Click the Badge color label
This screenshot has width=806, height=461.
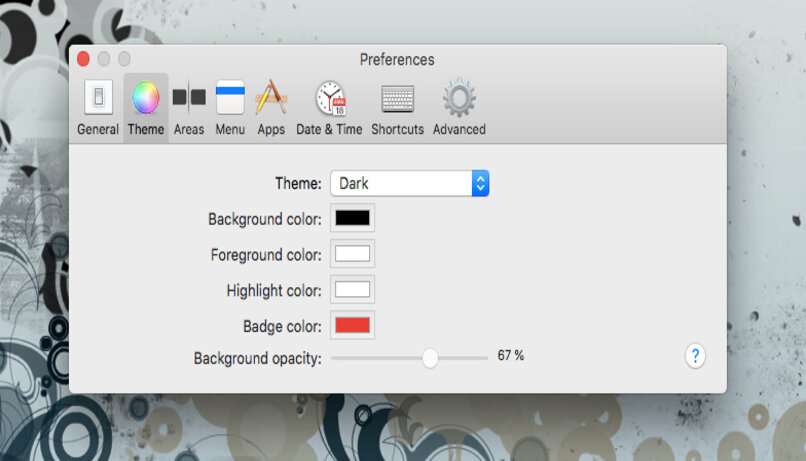[282, 326]
